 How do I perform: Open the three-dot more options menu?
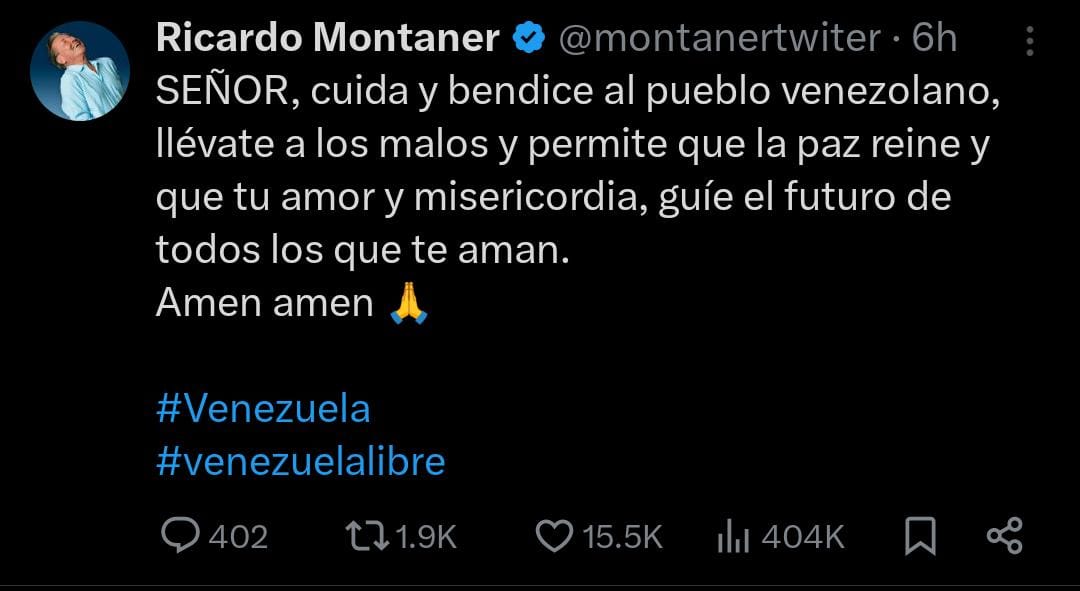[1030, 42]
